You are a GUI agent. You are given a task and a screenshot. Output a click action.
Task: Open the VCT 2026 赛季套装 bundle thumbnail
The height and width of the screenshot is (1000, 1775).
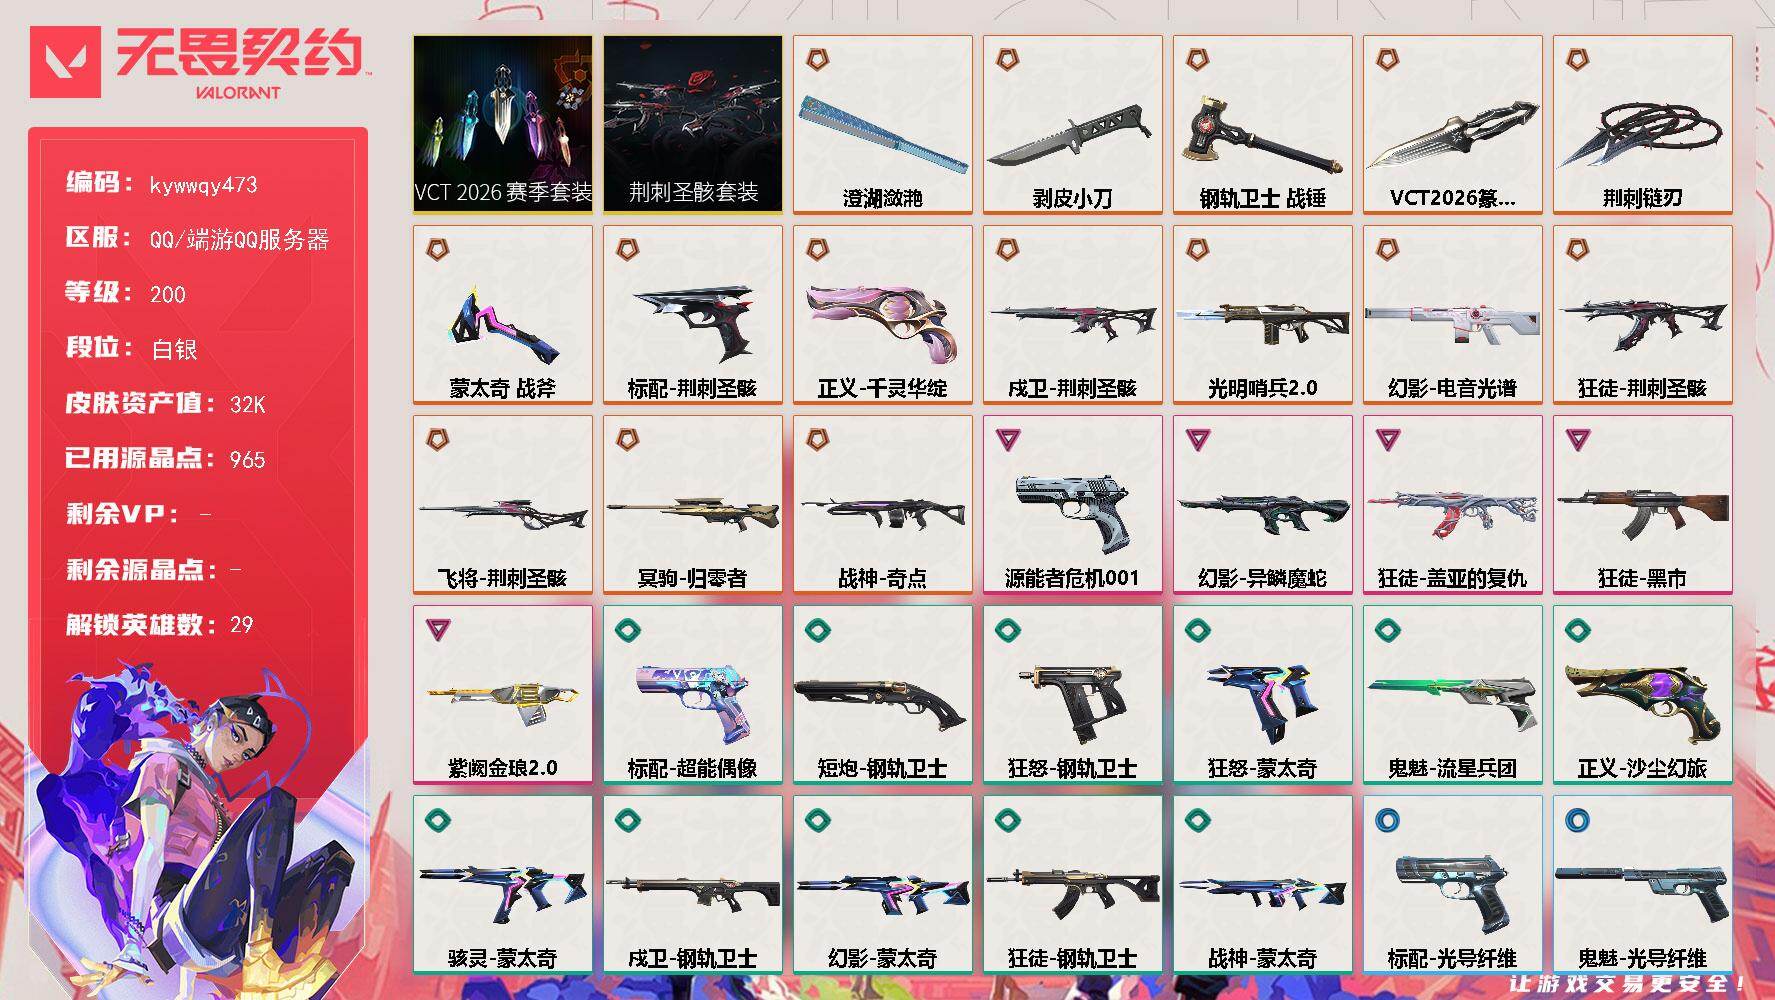[x=503, y=124]
